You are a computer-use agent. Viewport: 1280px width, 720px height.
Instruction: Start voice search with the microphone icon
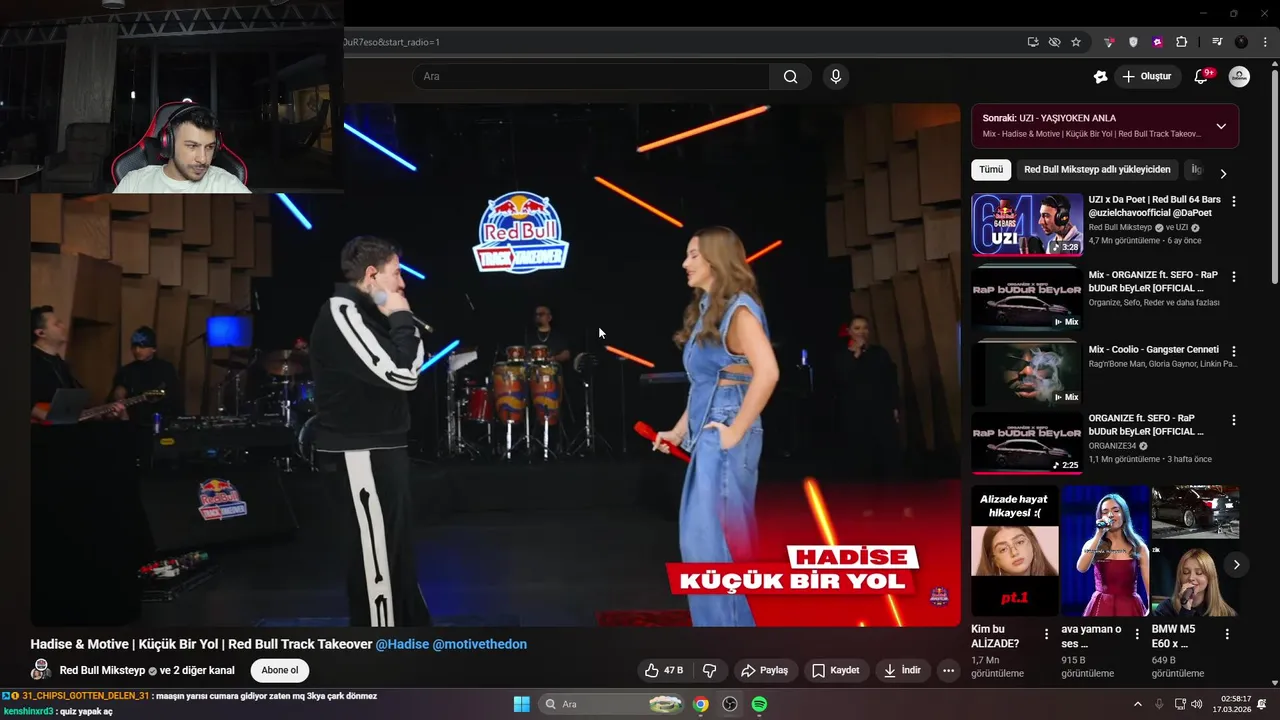[836, 77]
